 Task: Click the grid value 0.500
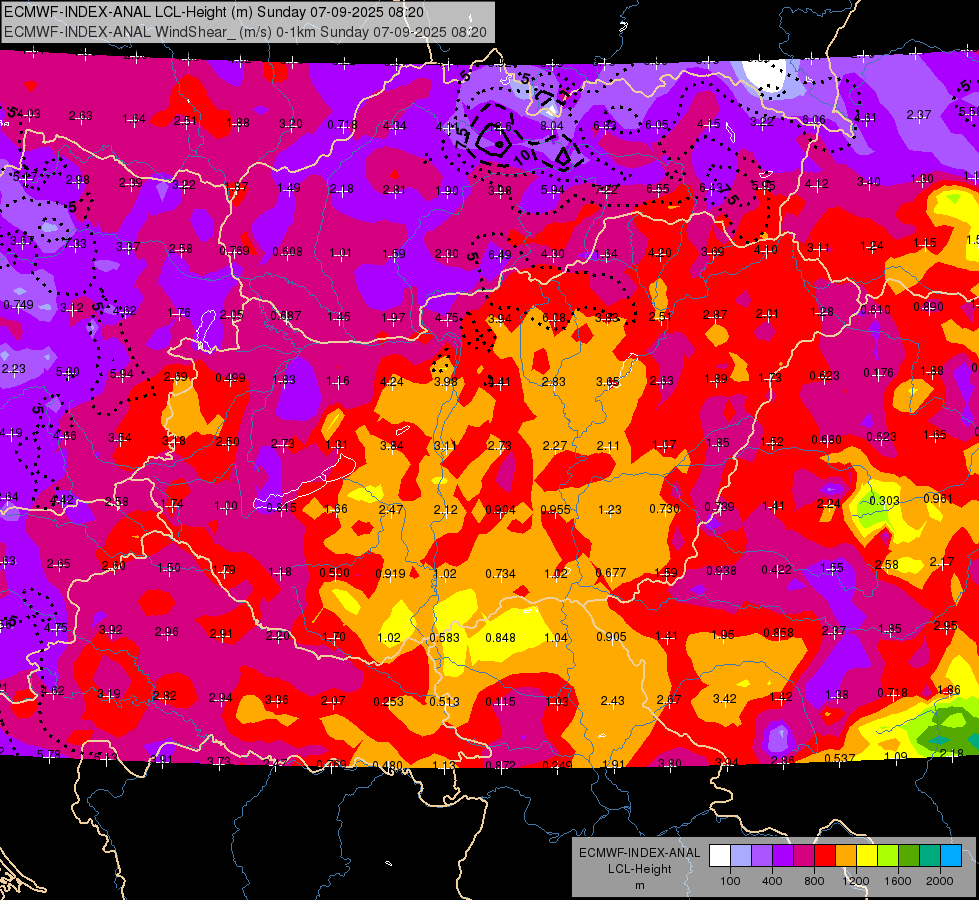tap(335, 573)
